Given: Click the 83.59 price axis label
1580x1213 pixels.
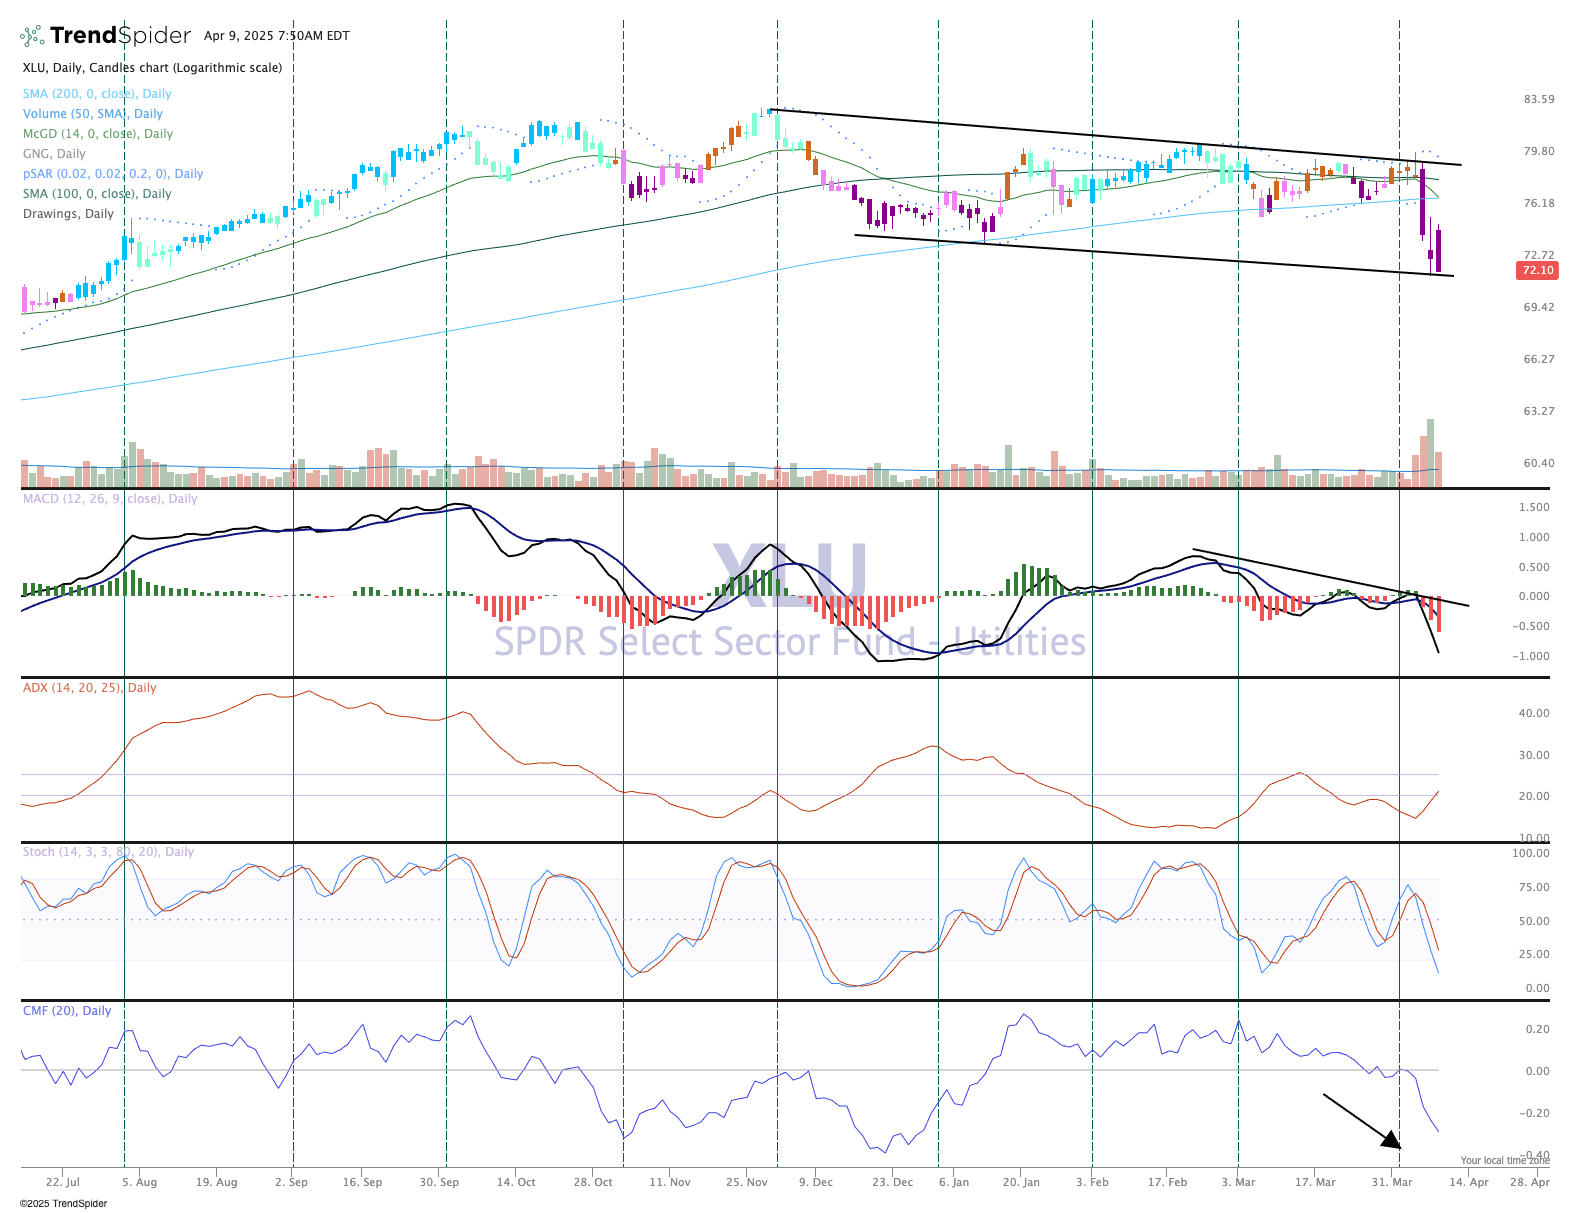Looking at the screenshot, I should (1538, 99).
